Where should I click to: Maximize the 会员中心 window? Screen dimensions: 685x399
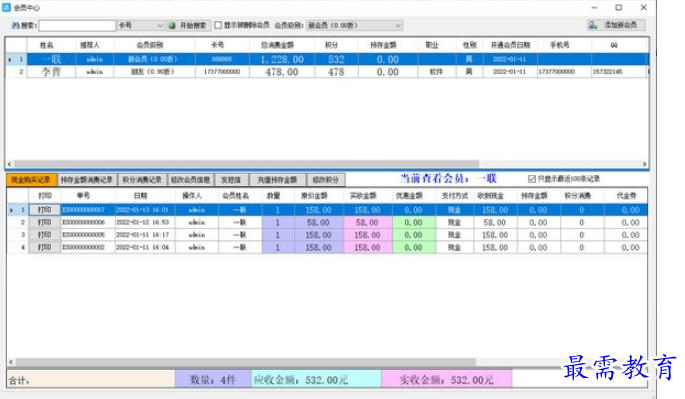tap(619, 7)
